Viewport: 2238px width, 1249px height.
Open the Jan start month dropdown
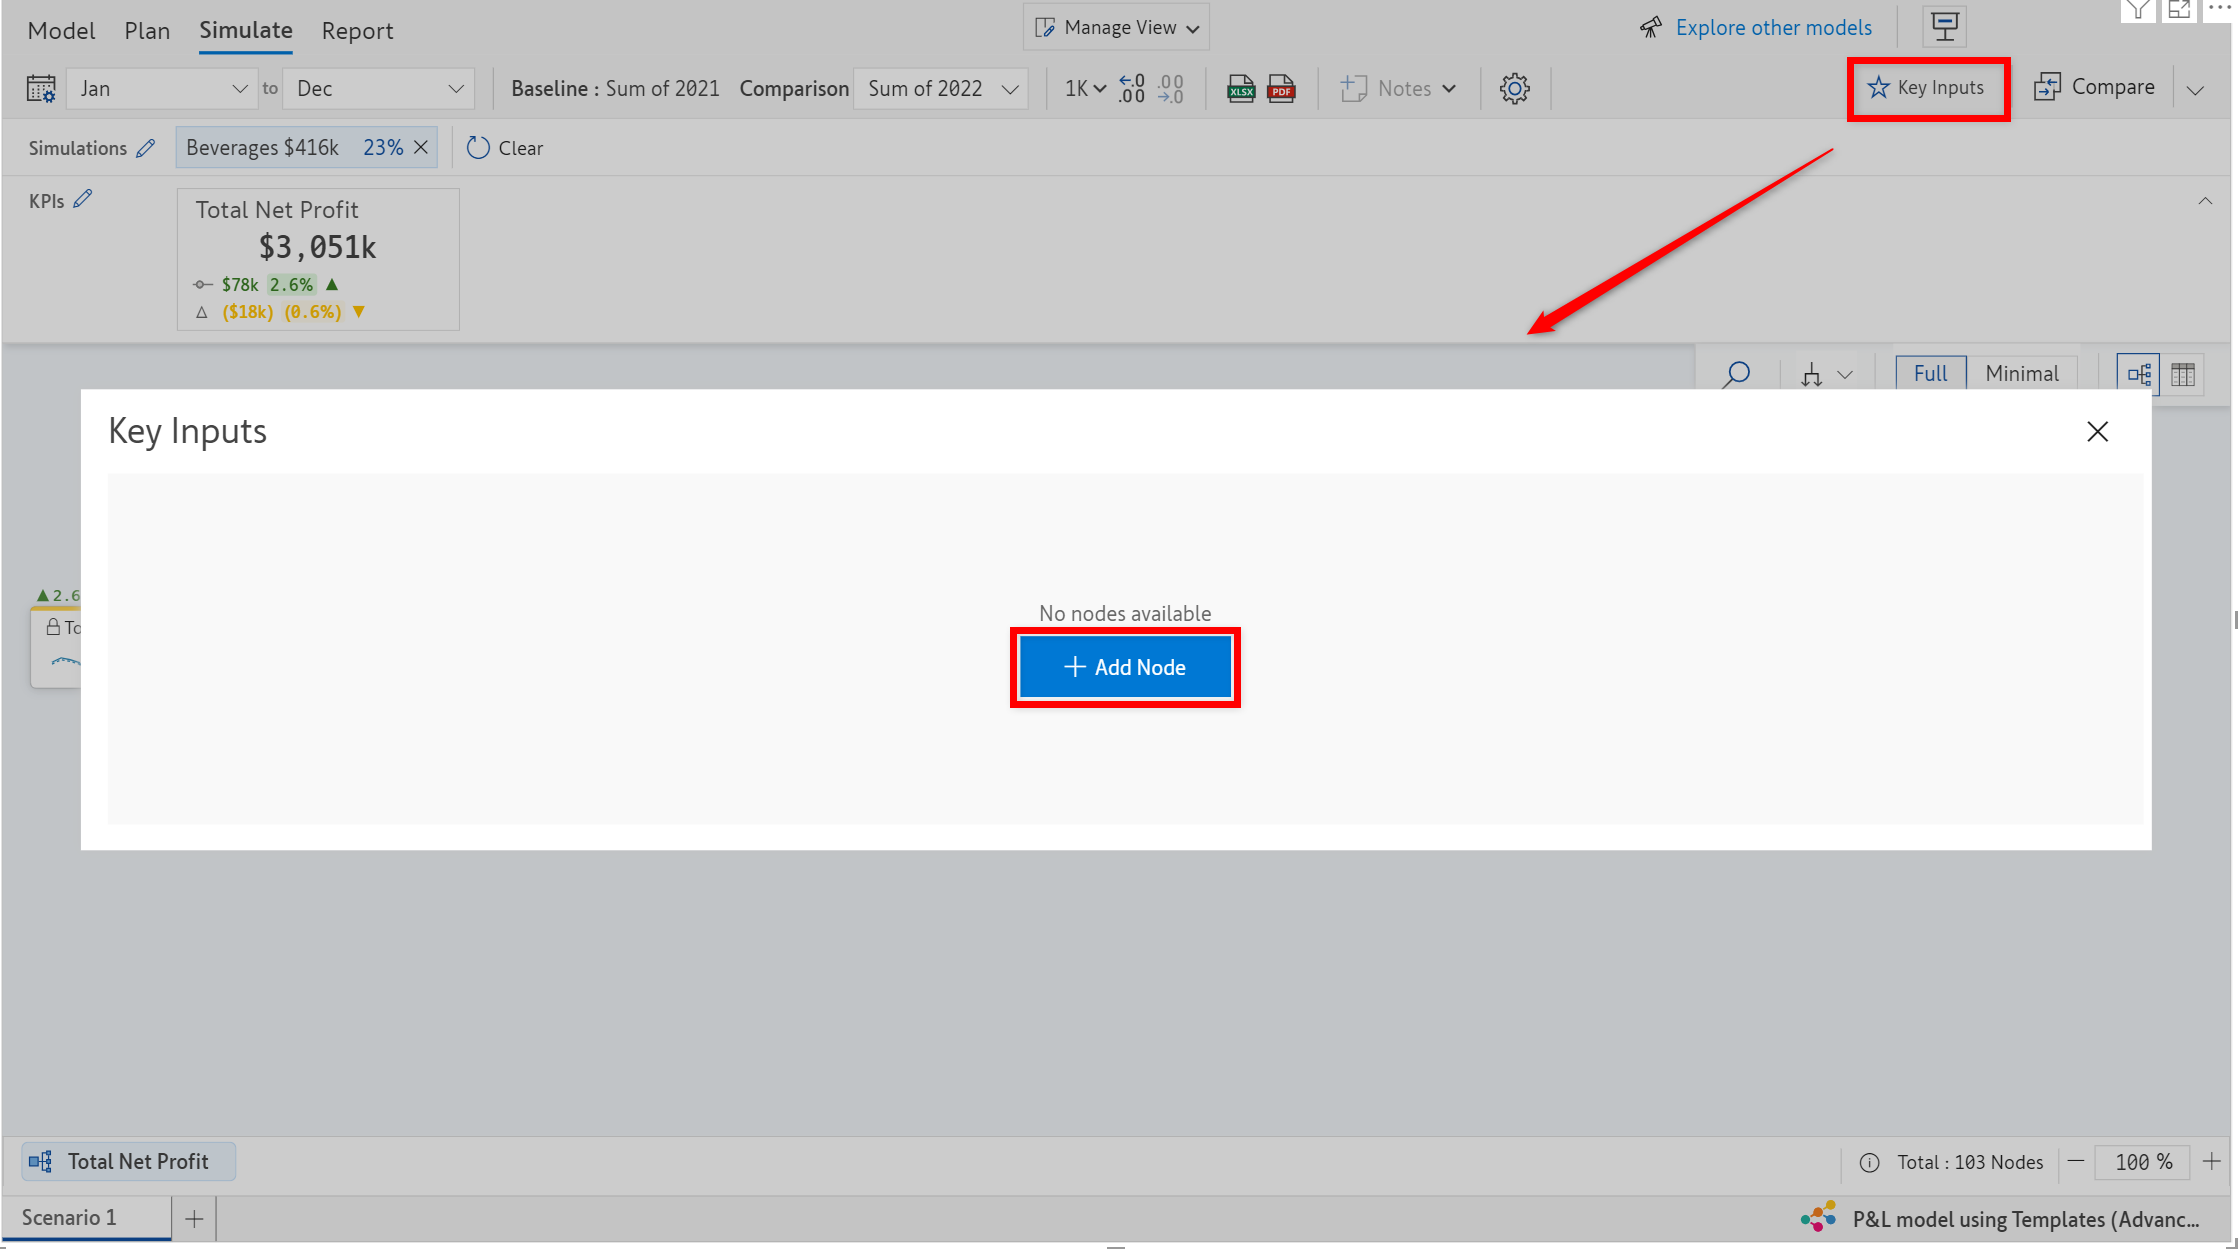coord(162,88)
